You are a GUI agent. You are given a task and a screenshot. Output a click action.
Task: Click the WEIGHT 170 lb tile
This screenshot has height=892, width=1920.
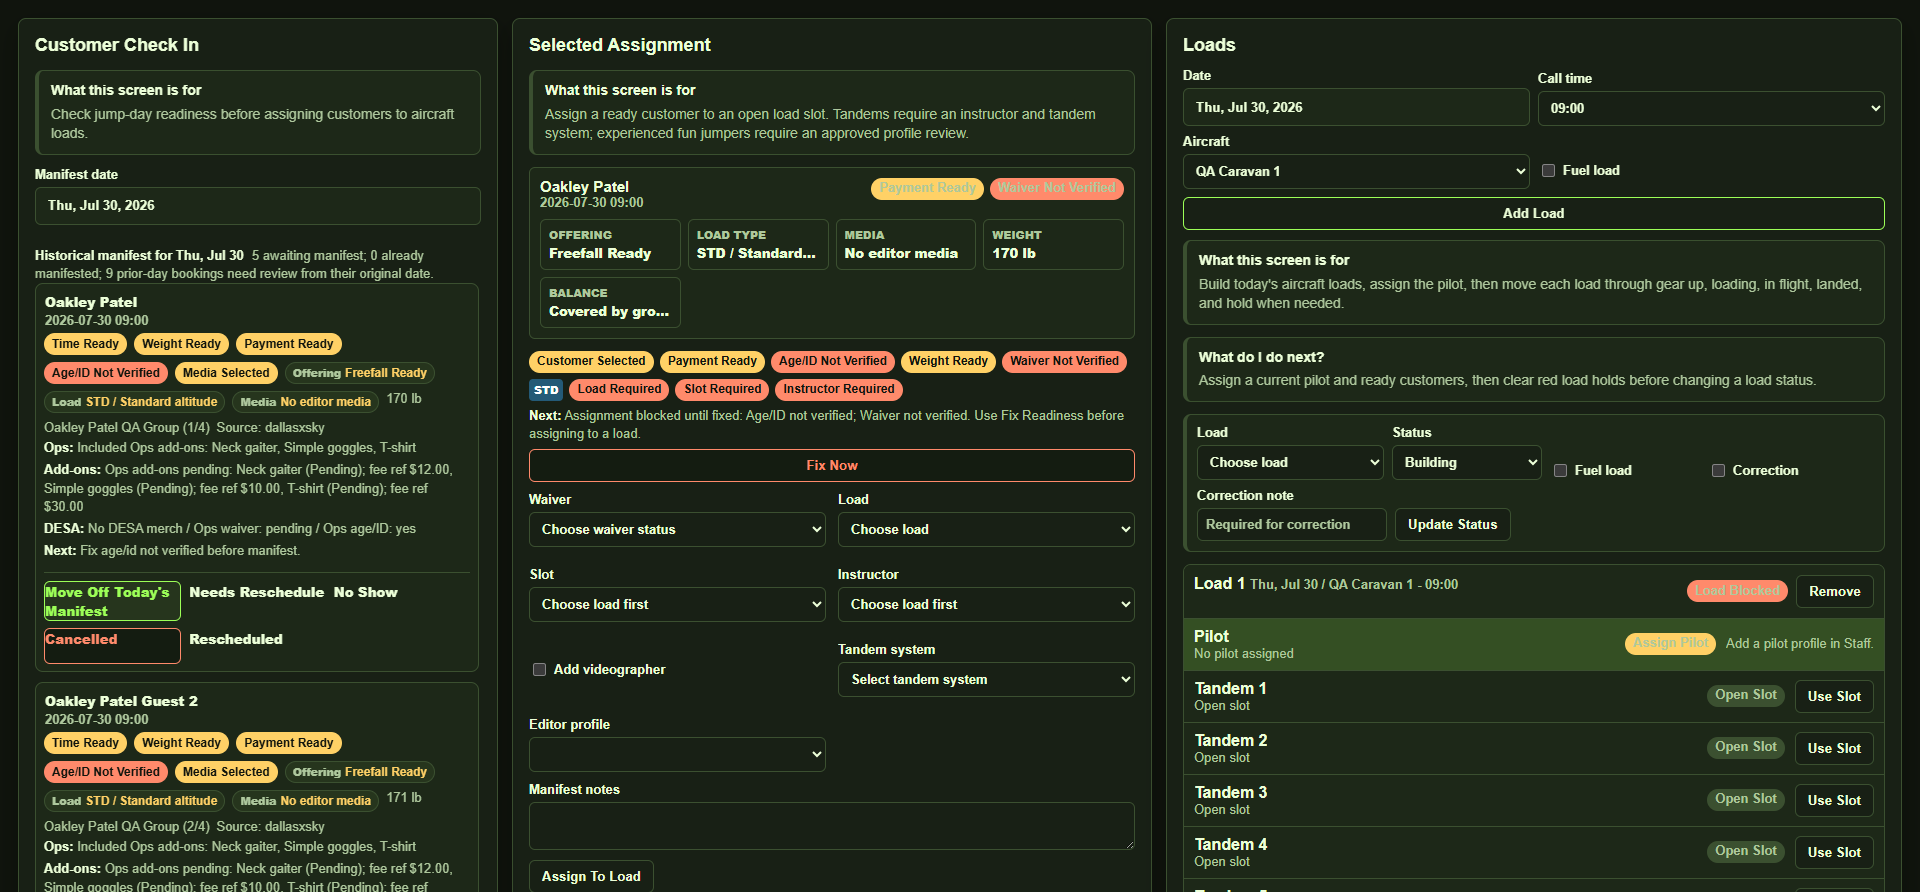(1053, 245)
